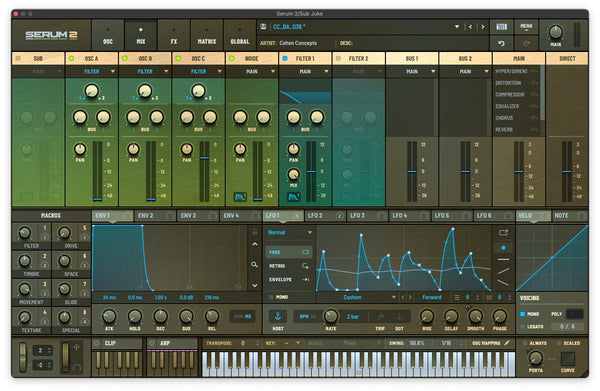Click the Noise channel filter shape icon
This screenshot has height=391, width=600.
click(240, 197)
